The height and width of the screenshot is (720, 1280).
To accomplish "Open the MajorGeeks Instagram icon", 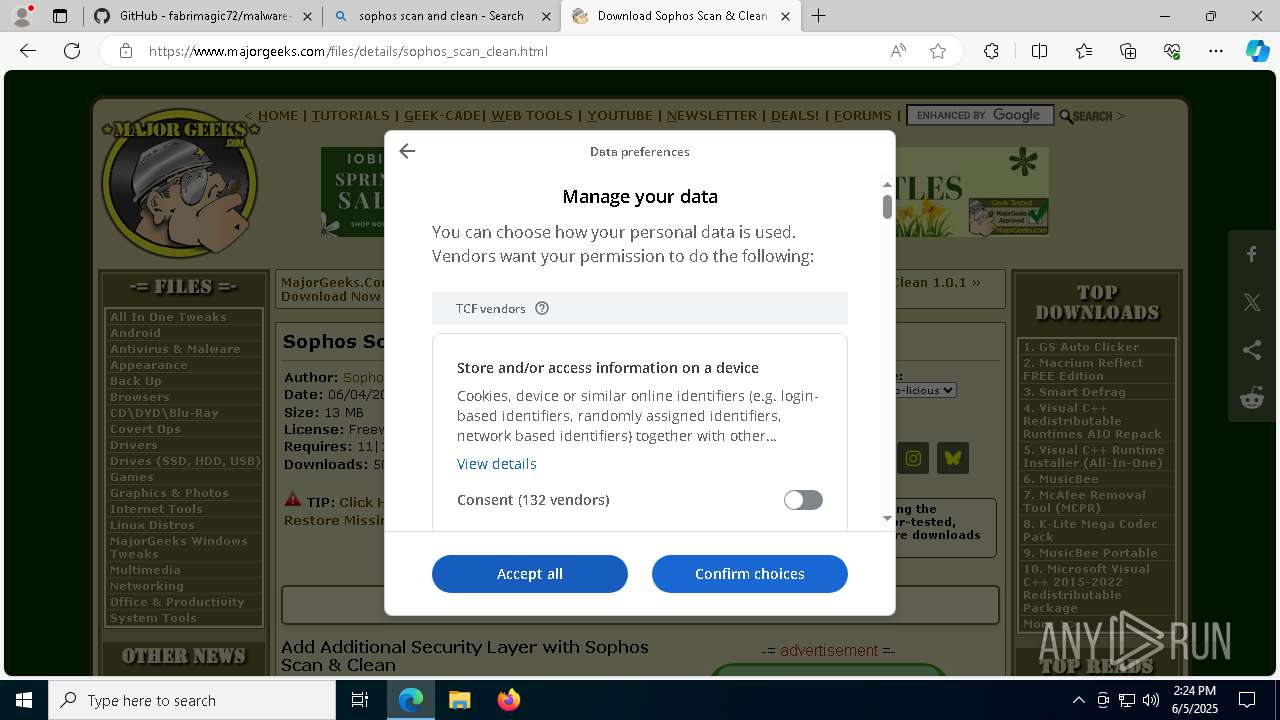I will point(913,458).
